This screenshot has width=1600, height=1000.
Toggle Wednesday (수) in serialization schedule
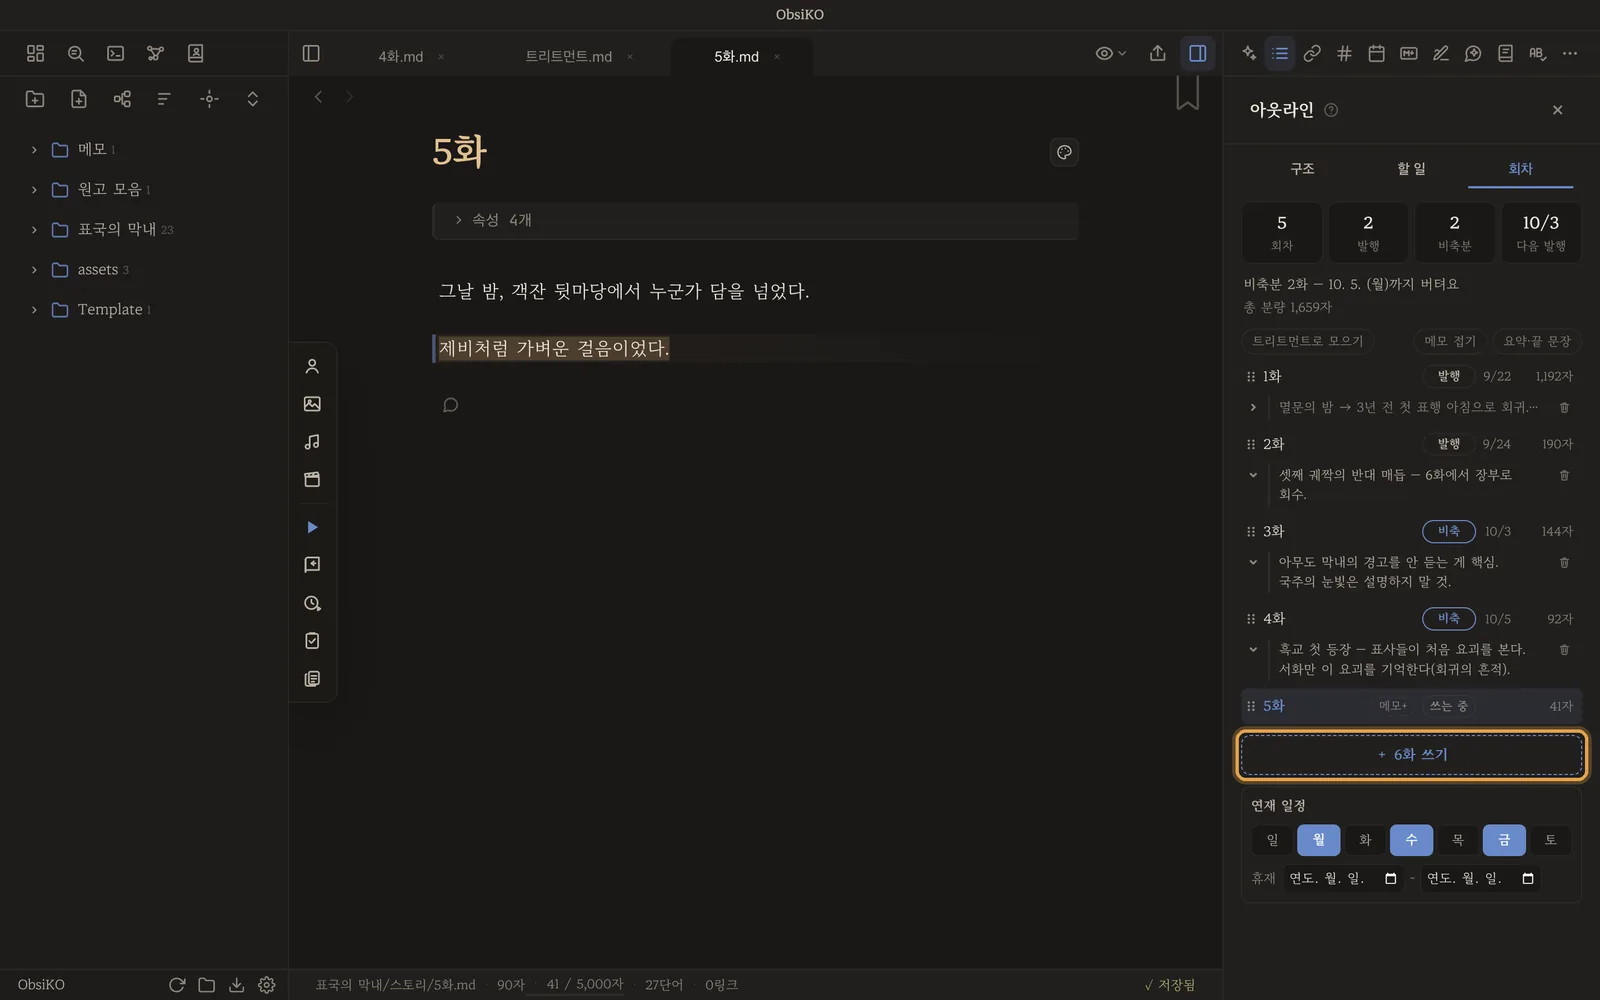click(x=1411, y=840)
